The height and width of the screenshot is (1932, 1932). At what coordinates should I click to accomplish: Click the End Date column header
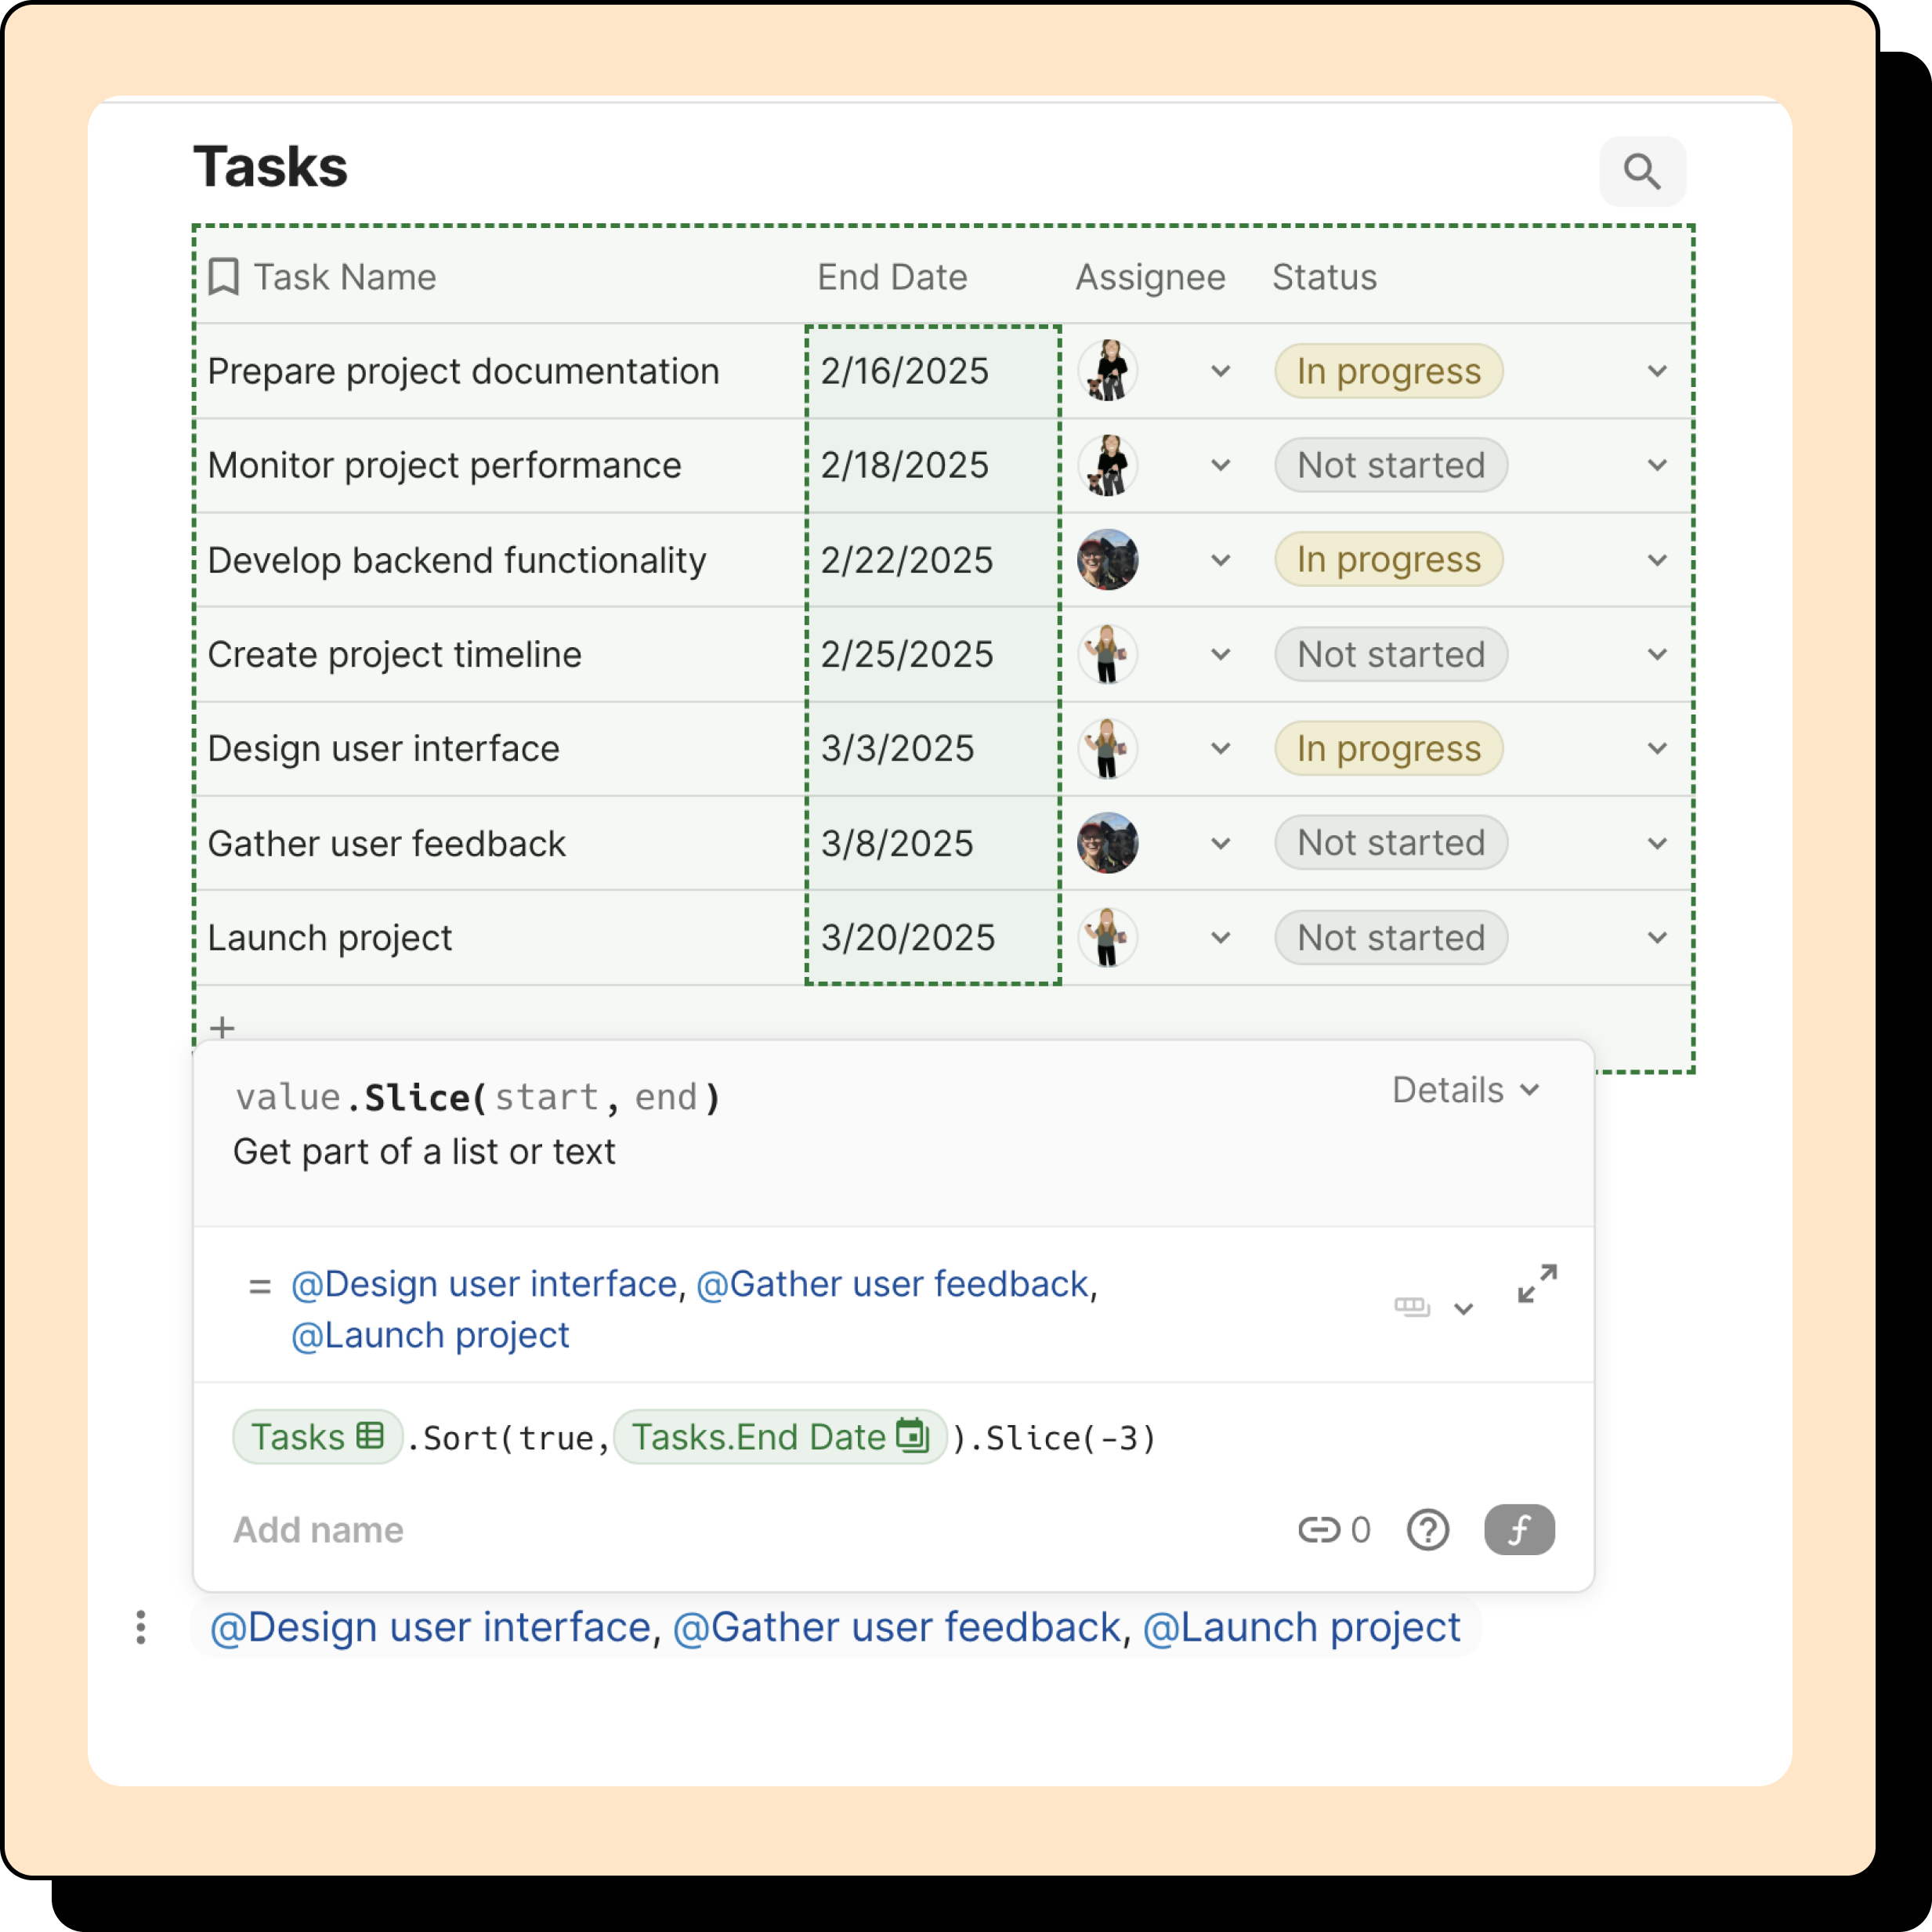point(892,277)
